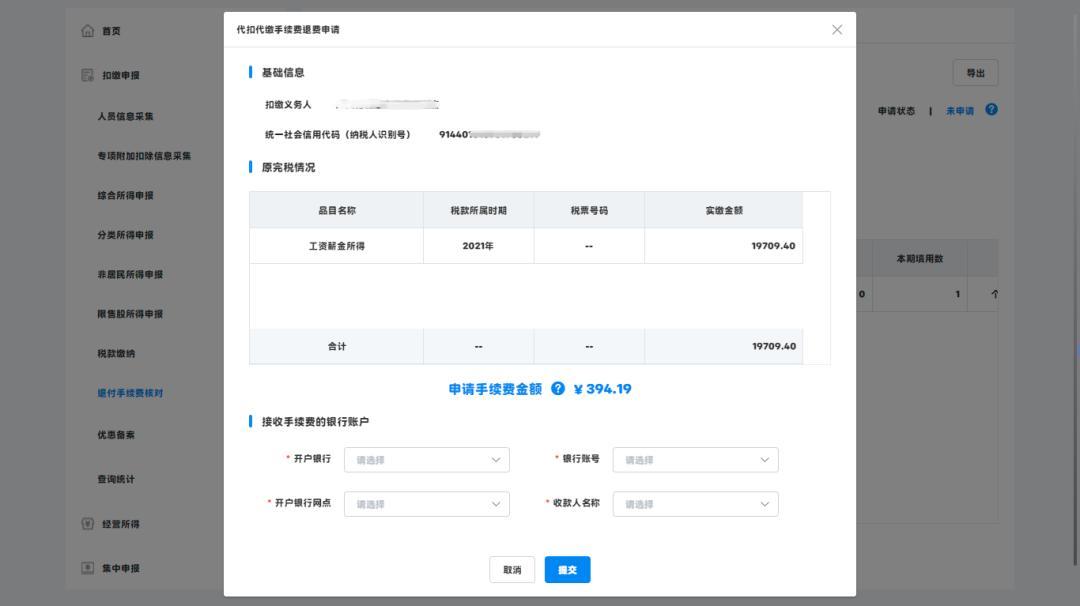Click help icon beside 申请手续费金额
Image resolution: width=1080 pixels, height=606 pixels.
coord(558,389)
